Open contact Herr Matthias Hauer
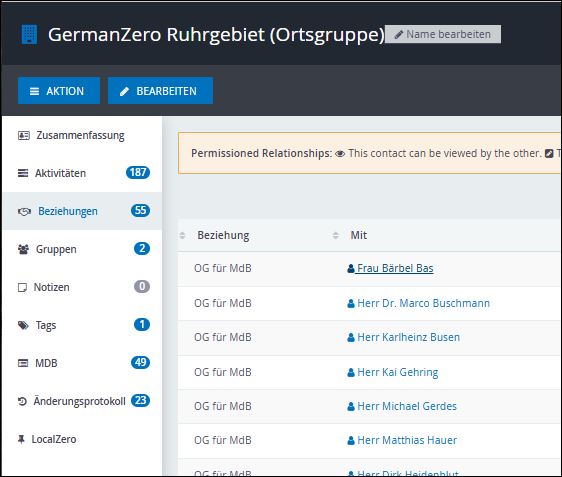The width and height of the screenshot is (562, 477). 407,440
